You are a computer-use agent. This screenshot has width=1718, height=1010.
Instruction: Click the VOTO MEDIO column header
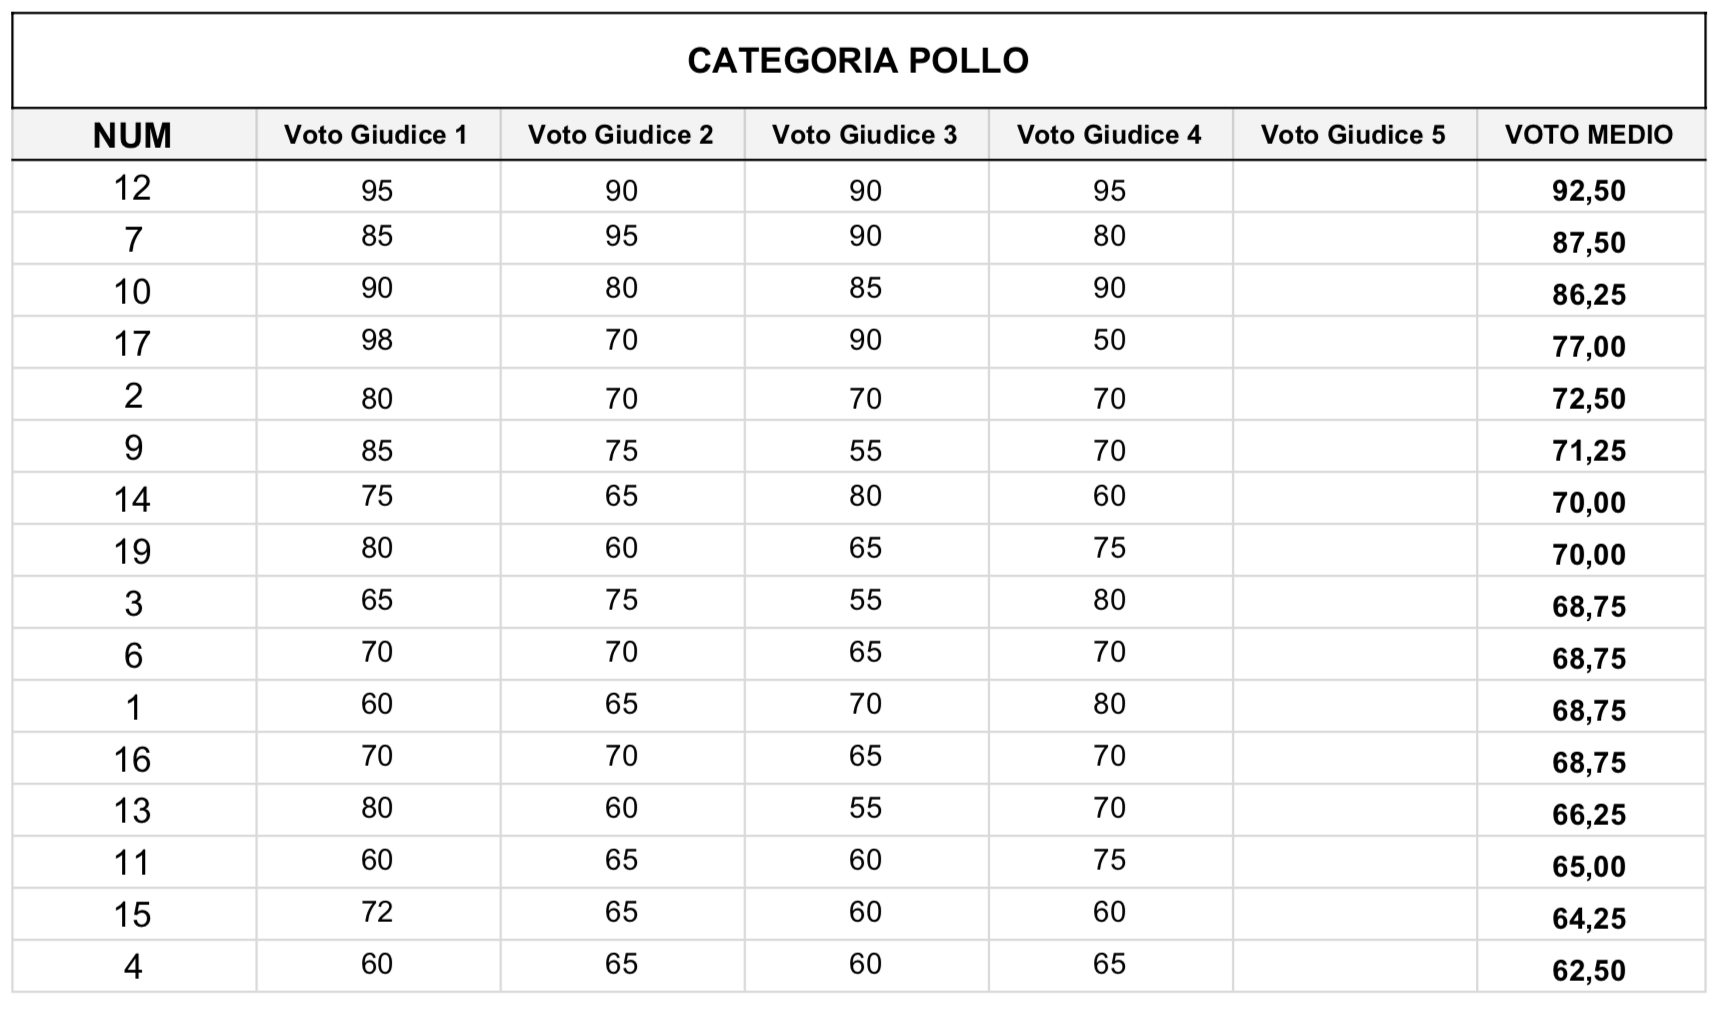(1590, 134)
